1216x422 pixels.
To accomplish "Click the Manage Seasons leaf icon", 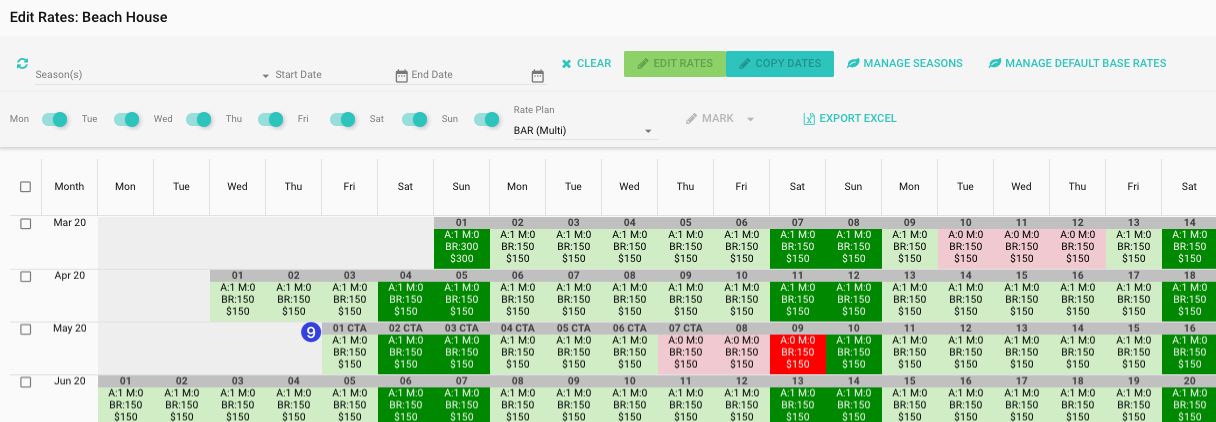I will (853, 64).
